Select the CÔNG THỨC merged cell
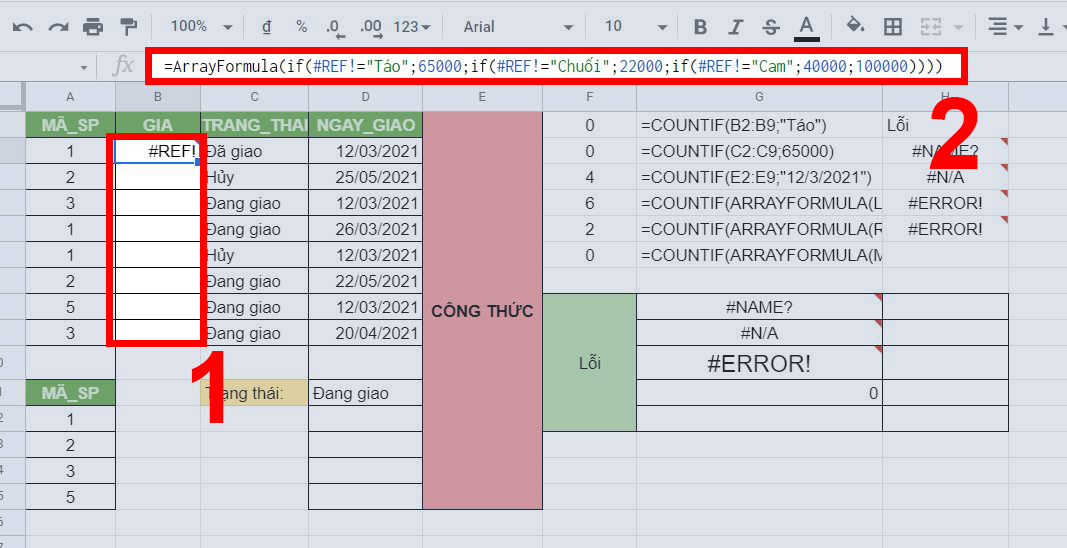1067x548 pixels. coord(482,310)
